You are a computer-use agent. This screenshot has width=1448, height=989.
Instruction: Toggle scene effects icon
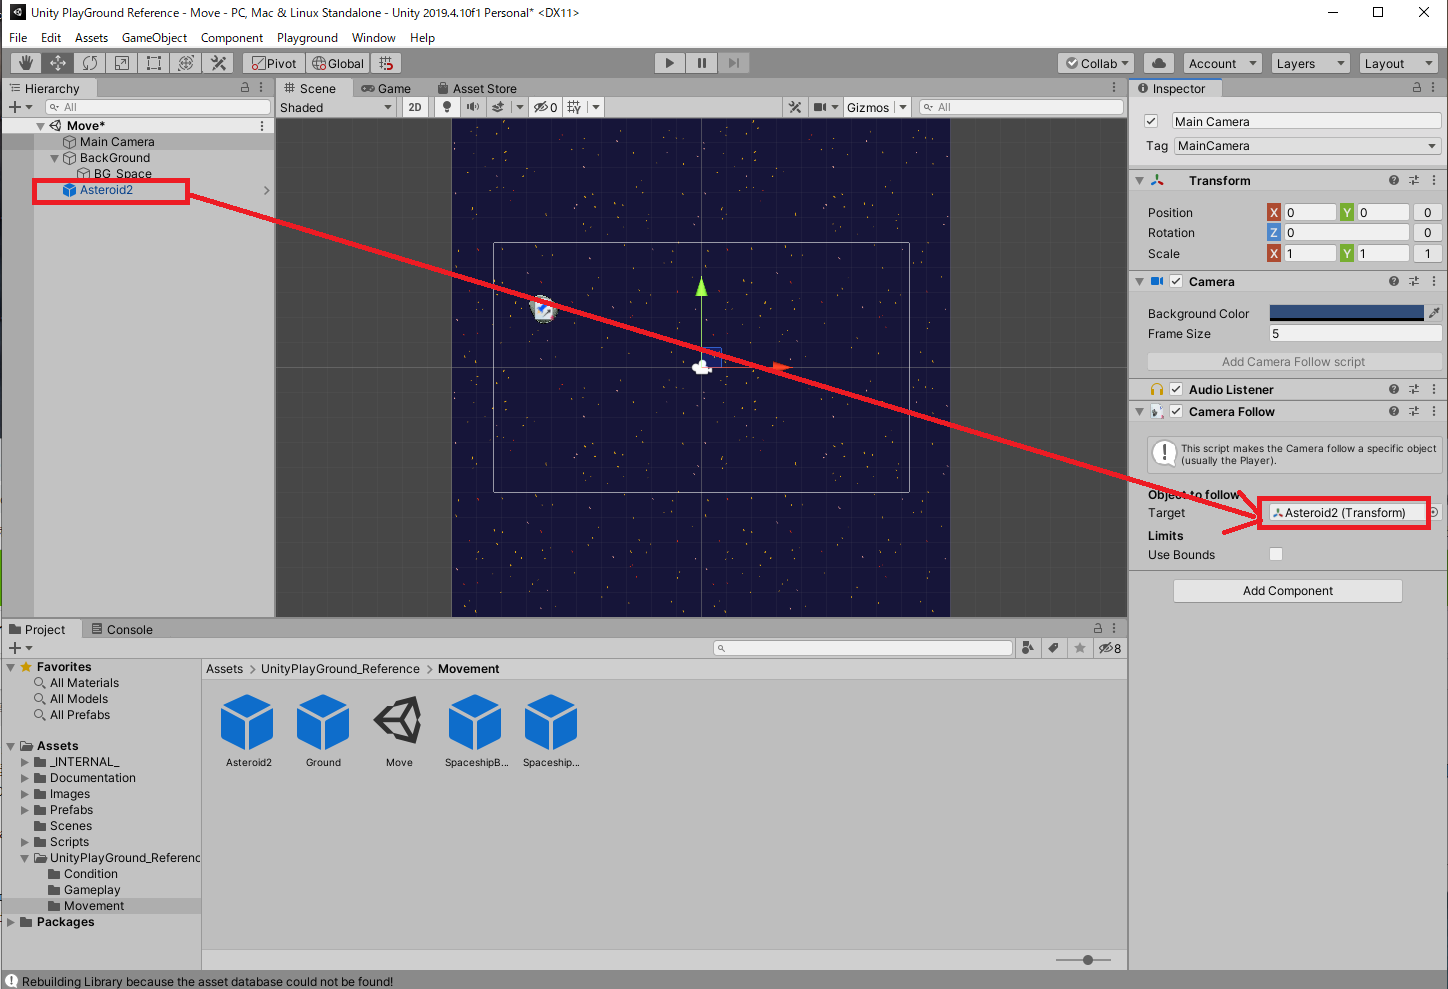pyautogui.click(x=498, y=107)
